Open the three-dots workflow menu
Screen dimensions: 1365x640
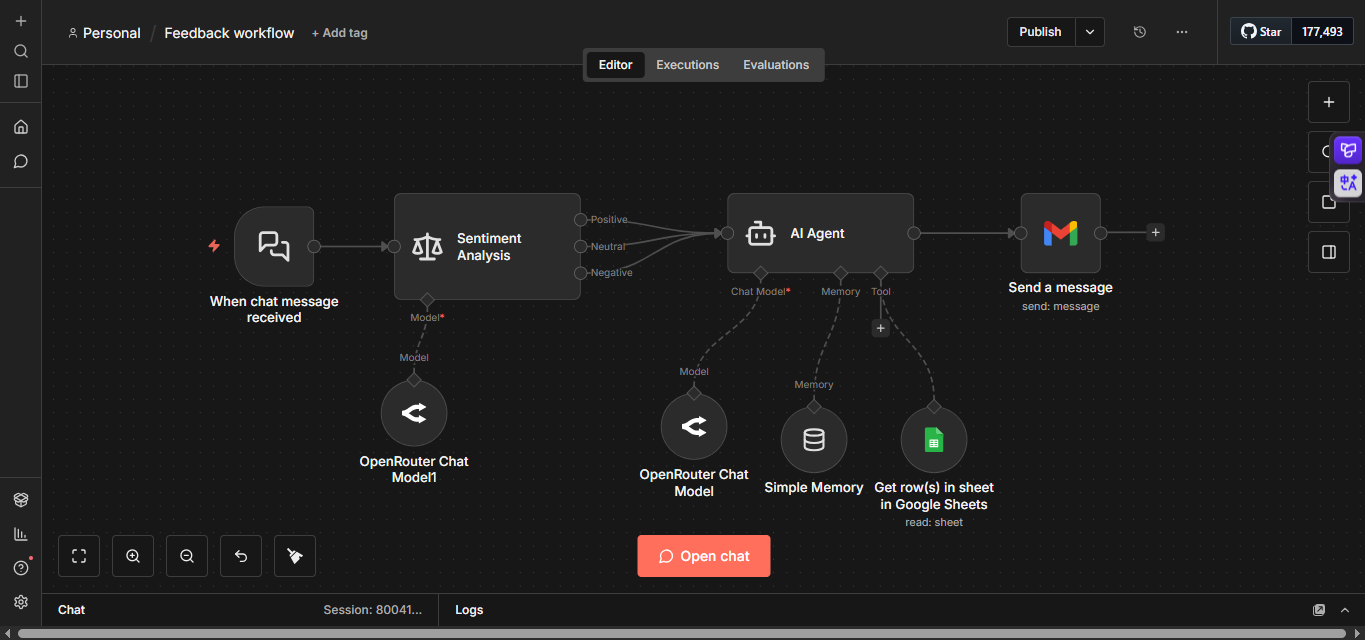1182,32
